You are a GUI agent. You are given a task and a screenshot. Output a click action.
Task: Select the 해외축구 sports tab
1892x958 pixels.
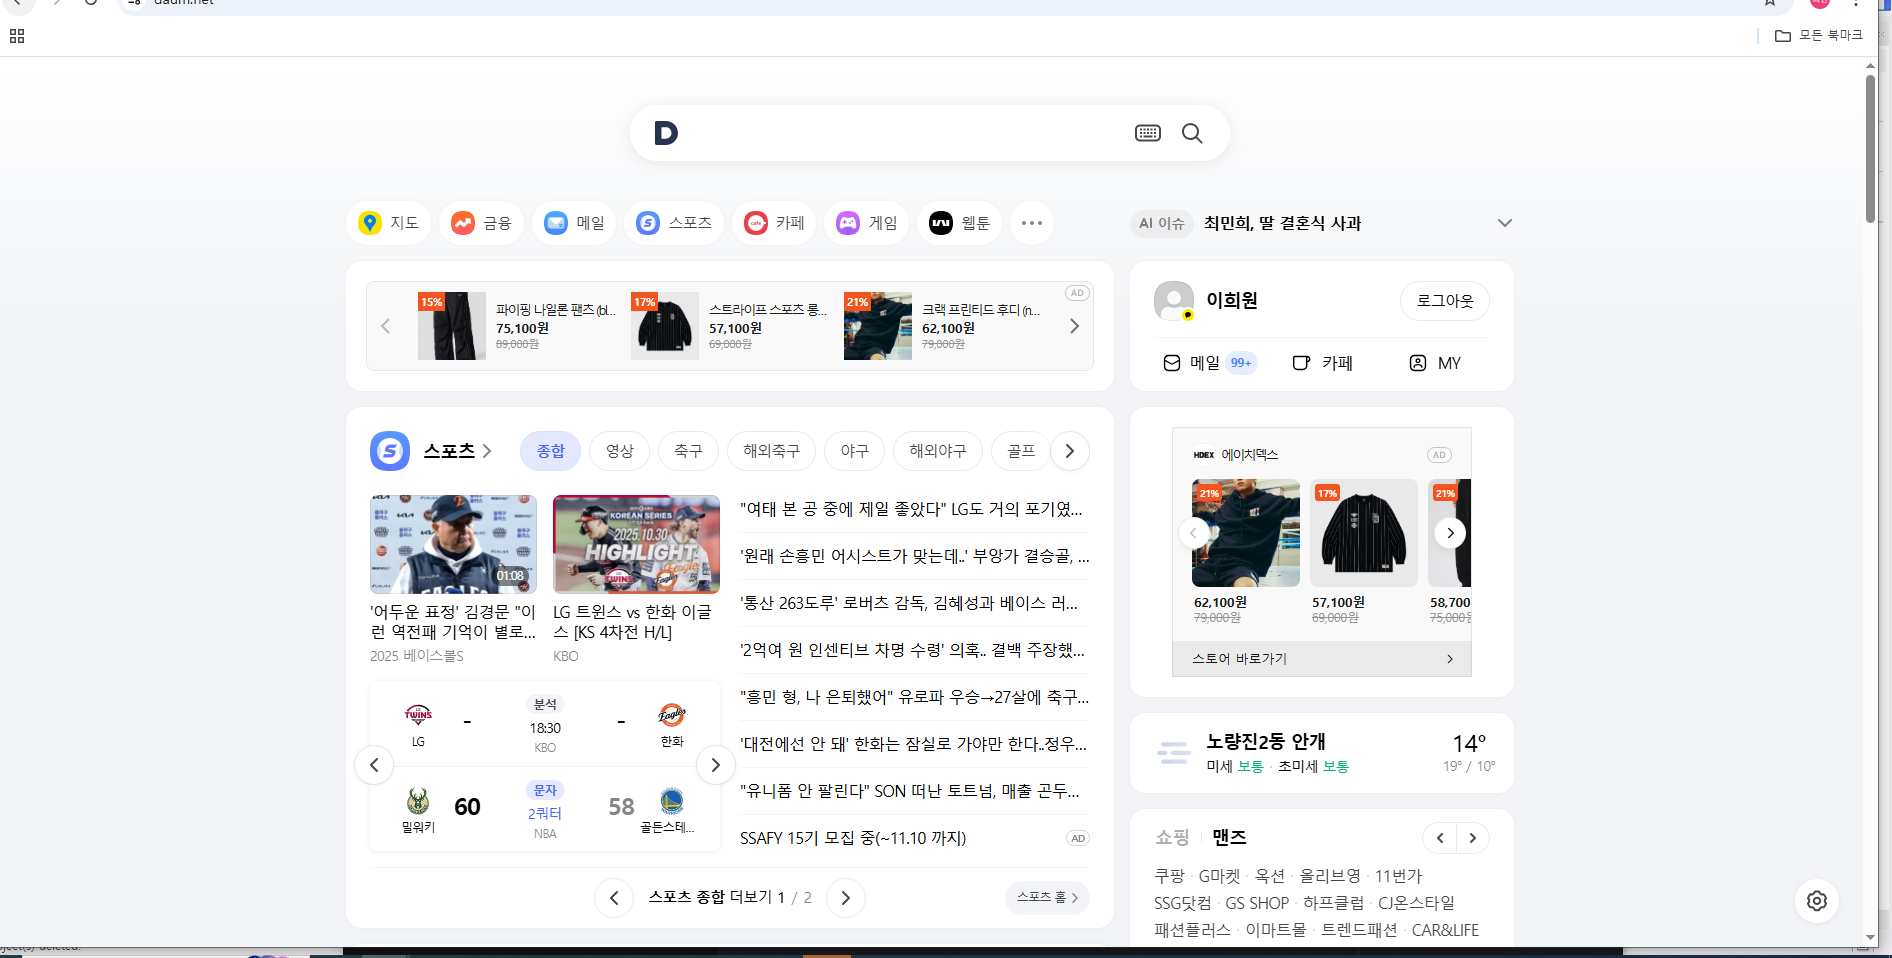pyautogui.click(x=771, y=451)
